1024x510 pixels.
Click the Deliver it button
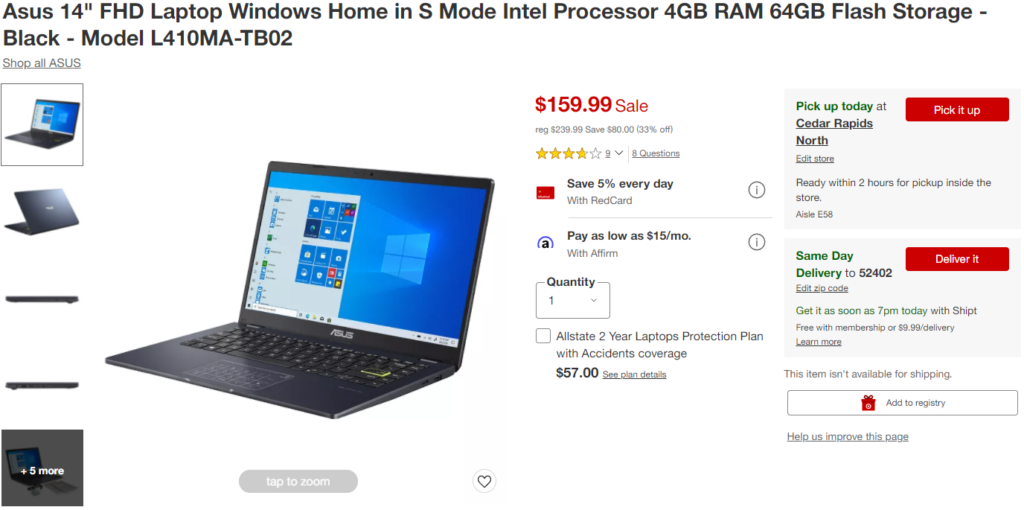[957, 259]
